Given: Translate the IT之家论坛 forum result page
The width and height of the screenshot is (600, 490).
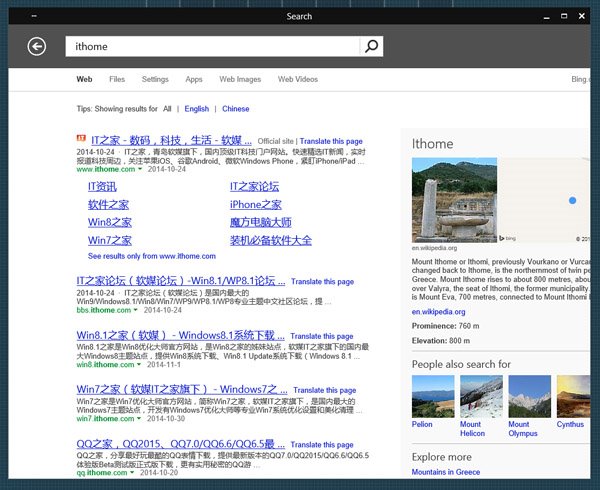Looking at the screenshot, I should click(x=322, y=282).
